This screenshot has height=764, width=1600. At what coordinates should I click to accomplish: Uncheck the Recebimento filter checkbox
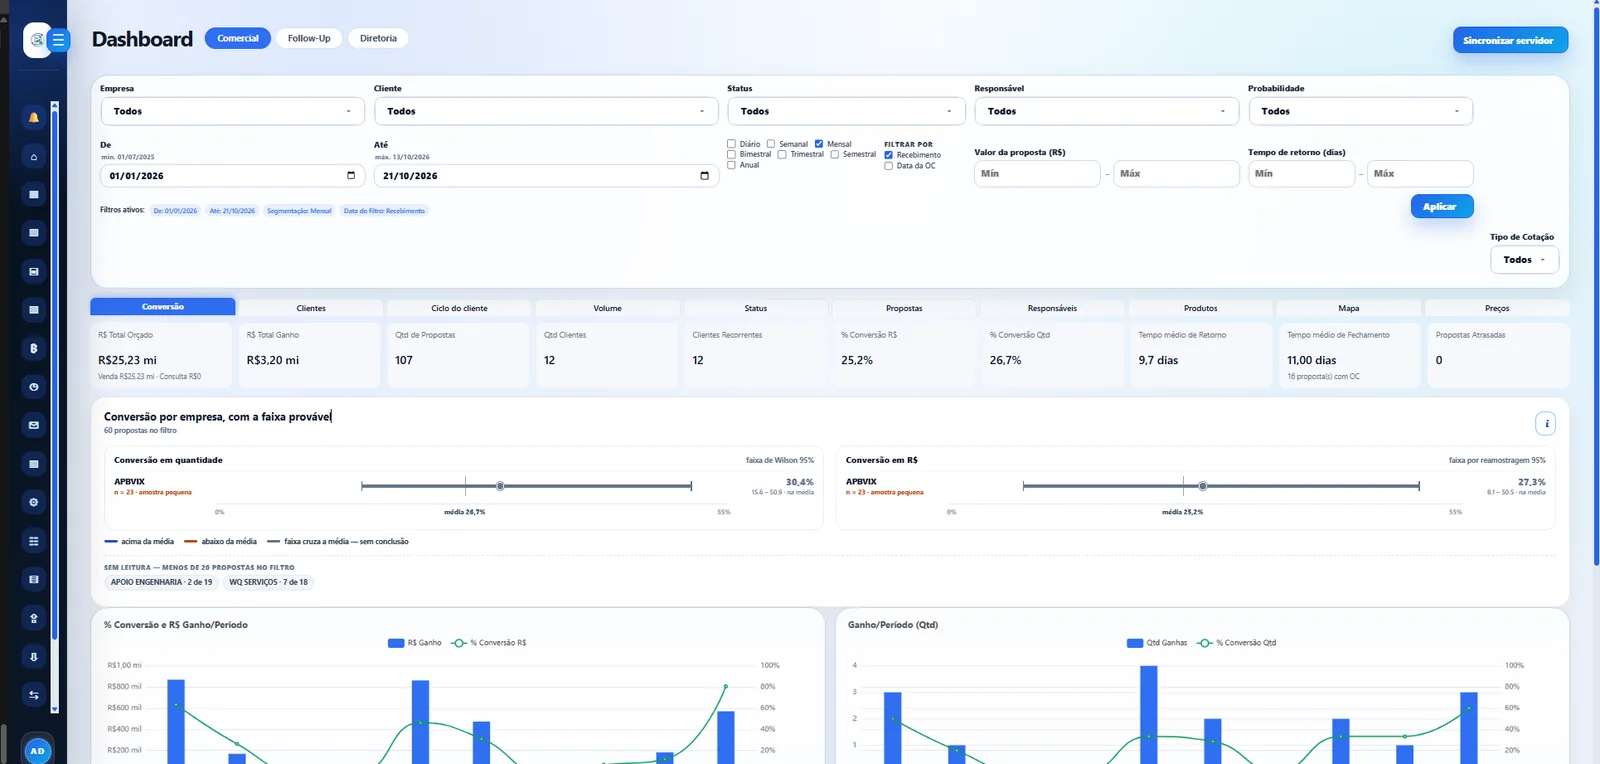pos(889,155)
